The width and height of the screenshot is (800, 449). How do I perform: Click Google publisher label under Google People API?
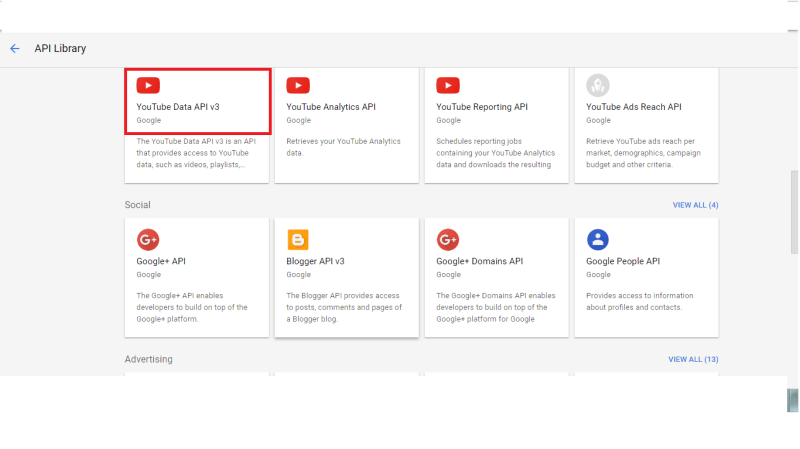click(x=598, y=275)
